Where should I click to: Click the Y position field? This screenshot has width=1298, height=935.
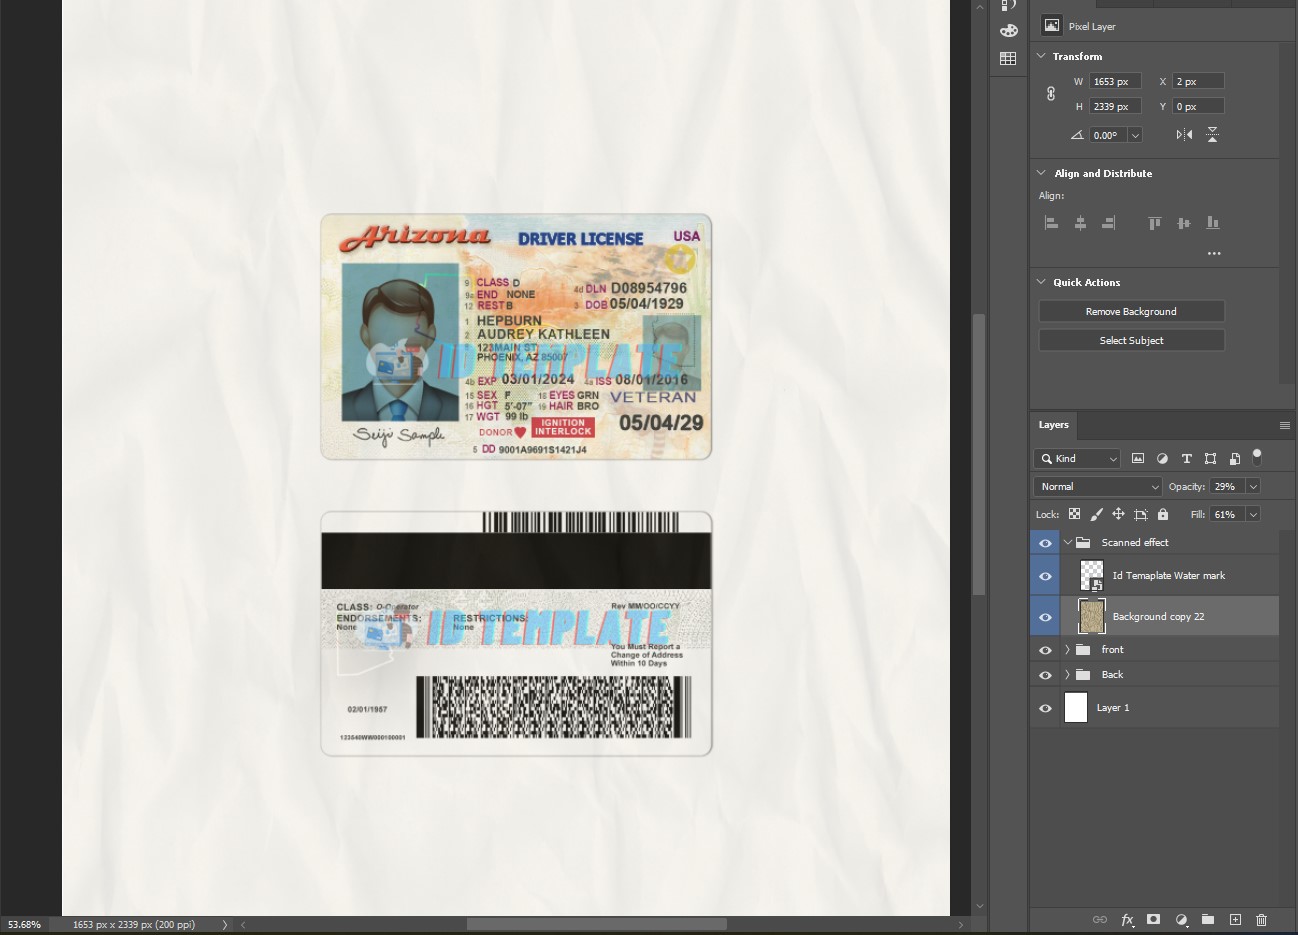tap(1198, 106)
